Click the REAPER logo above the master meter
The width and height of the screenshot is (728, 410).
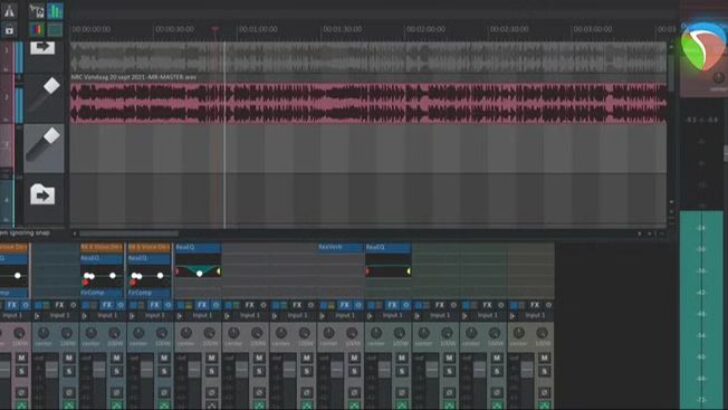coord(704,46)
